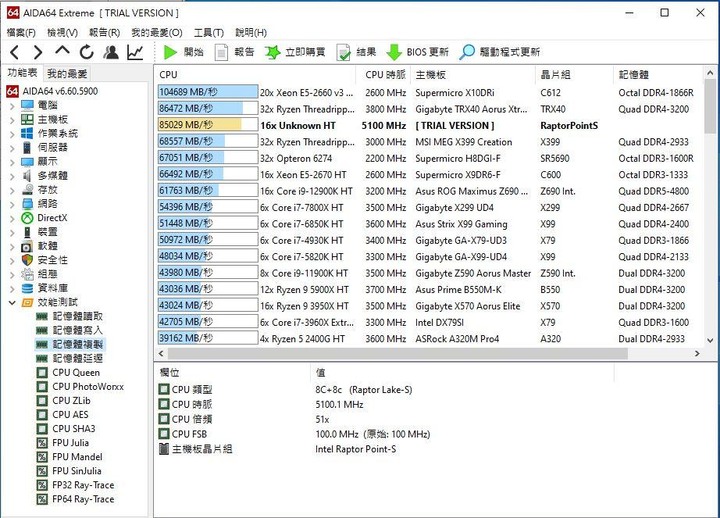
Task: Click the vertical scrollbar down arrow
Action: 710,341
